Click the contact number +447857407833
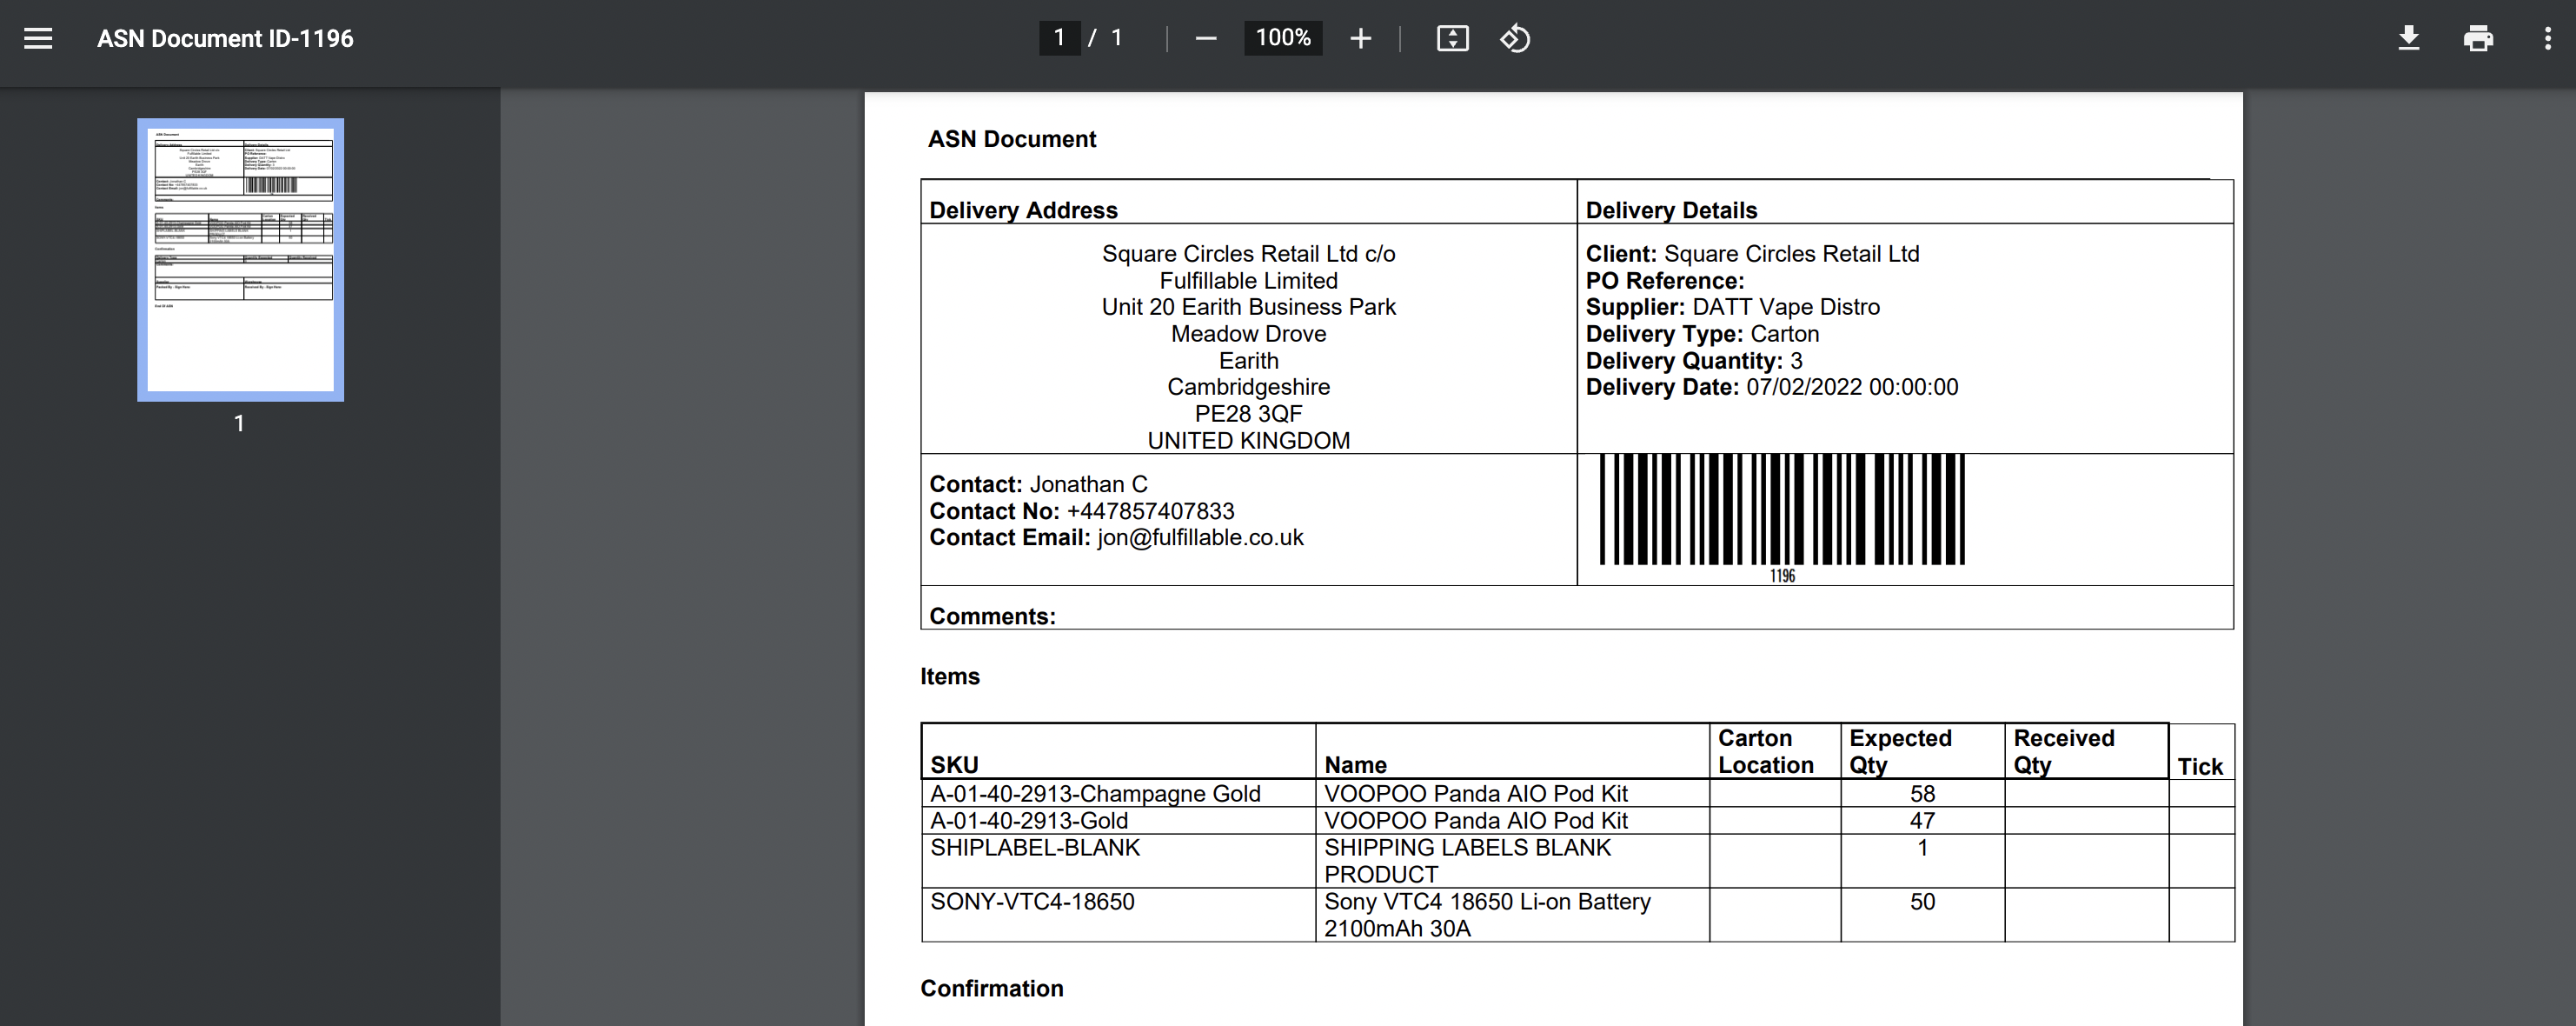Viewport: 2576px width, 1026px height. point(1150,511)
